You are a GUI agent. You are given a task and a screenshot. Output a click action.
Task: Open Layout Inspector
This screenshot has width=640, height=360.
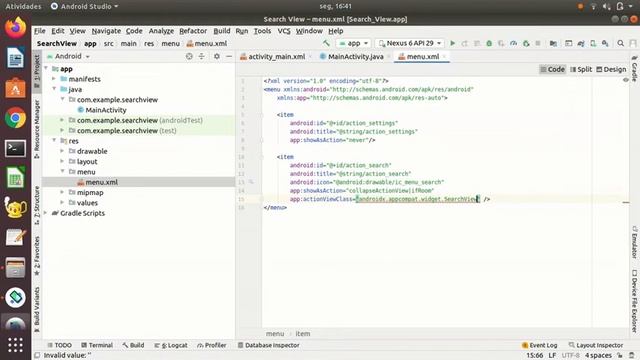coord(596,345)
